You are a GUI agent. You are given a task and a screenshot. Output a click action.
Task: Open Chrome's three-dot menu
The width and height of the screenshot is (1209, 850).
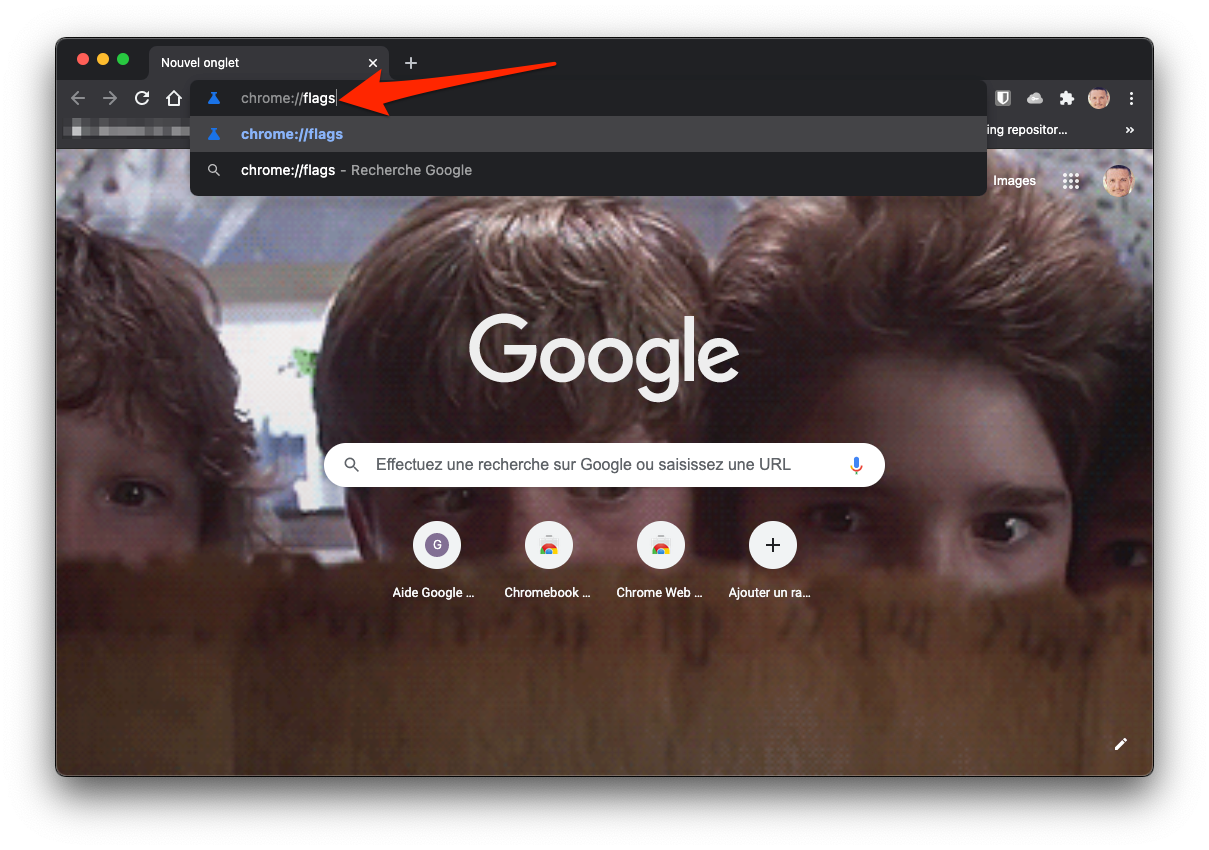pos(1131,98)
